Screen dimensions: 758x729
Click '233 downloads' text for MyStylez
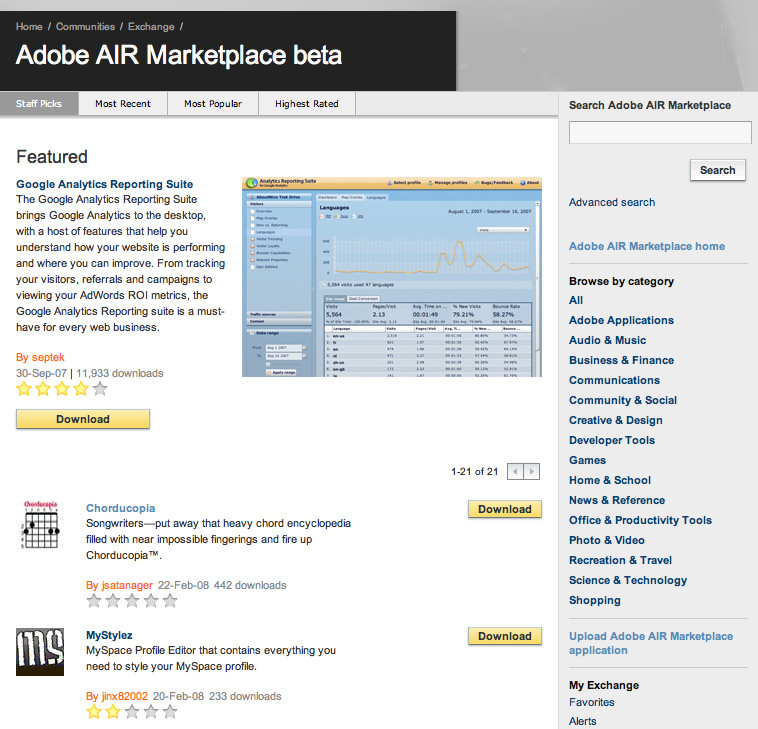click(x=245, y=696)
